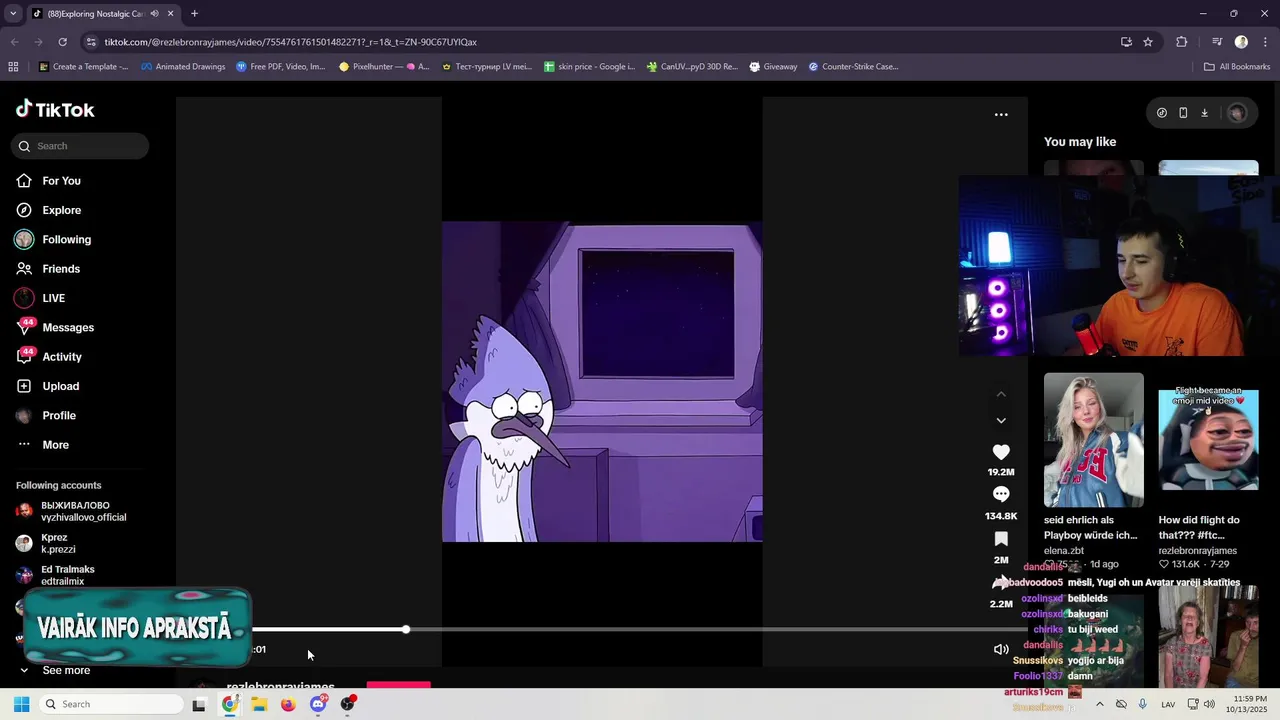This screenshot has width=1280, height=720.
Task: Open Chrome extensions puzzle icon
Action: coord(1182,42)
